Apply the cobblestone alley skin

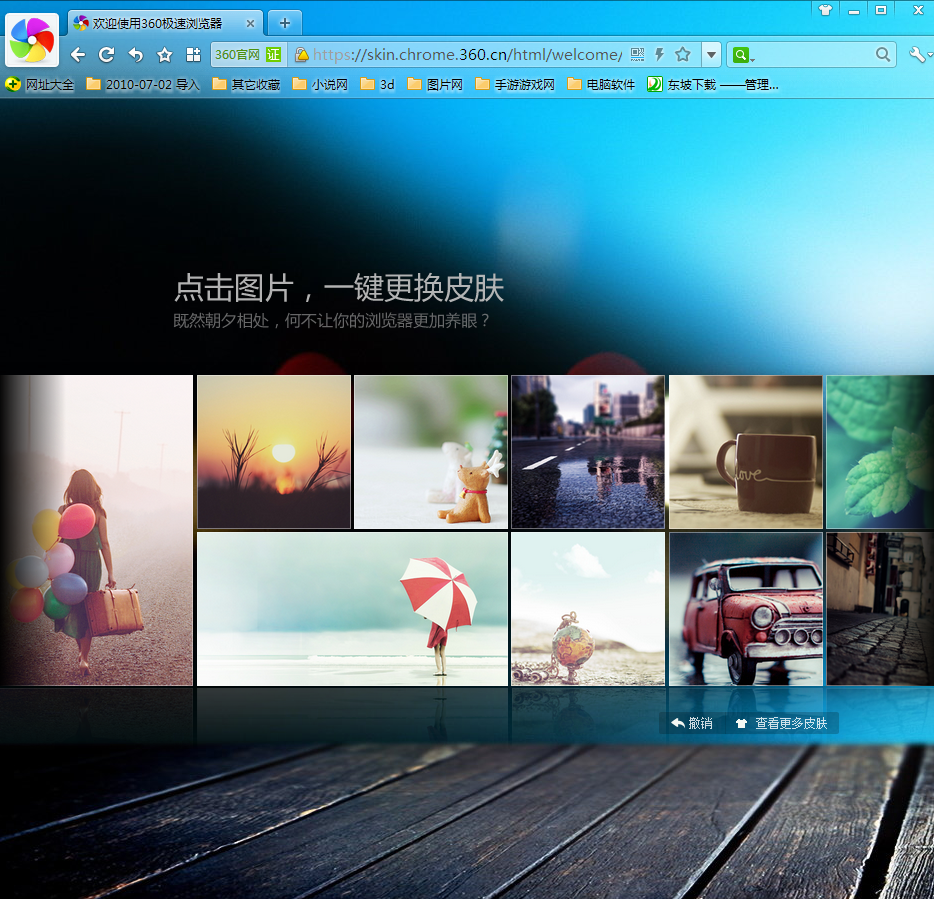(880, 609)
